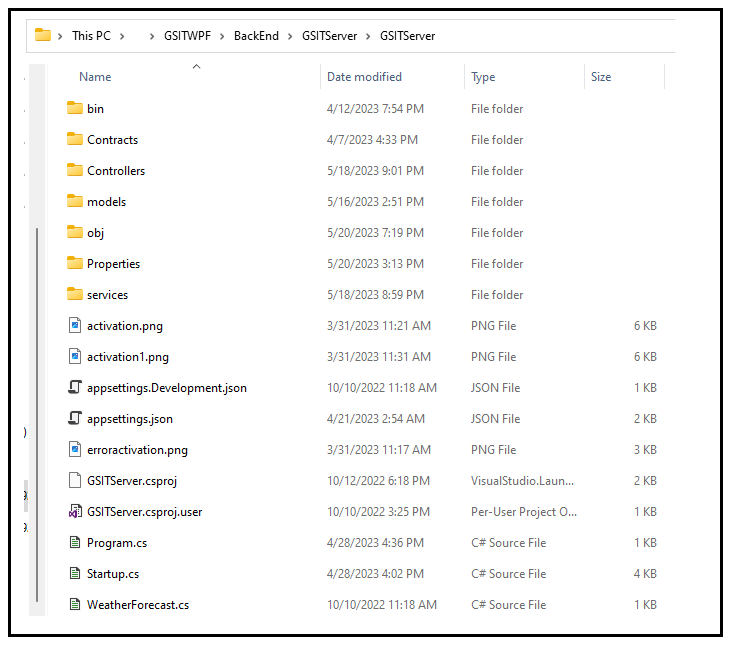Select the Properties folder name
This screenshot has height=650, width=736.
(x=114, y=264)
